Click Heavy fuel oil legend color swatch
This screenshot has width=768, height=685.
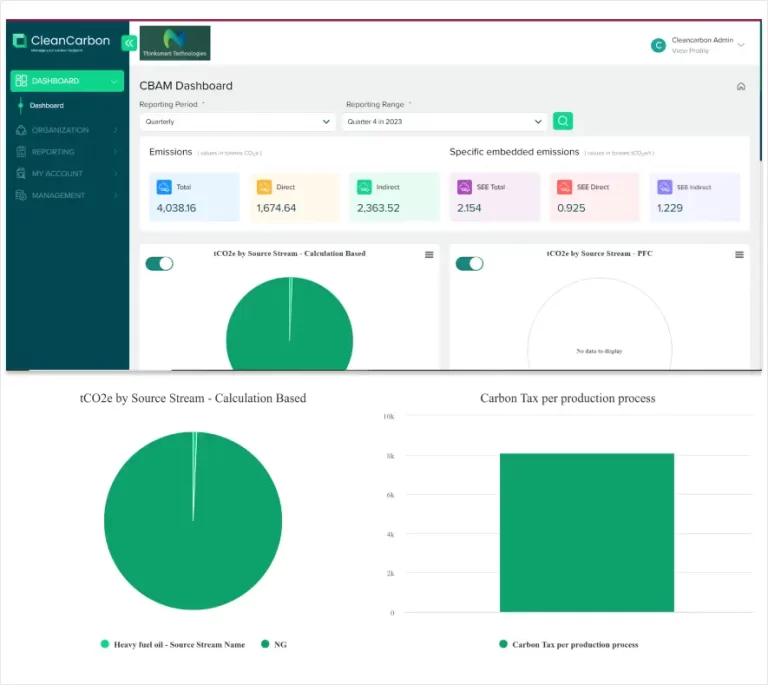pos(105,644)
